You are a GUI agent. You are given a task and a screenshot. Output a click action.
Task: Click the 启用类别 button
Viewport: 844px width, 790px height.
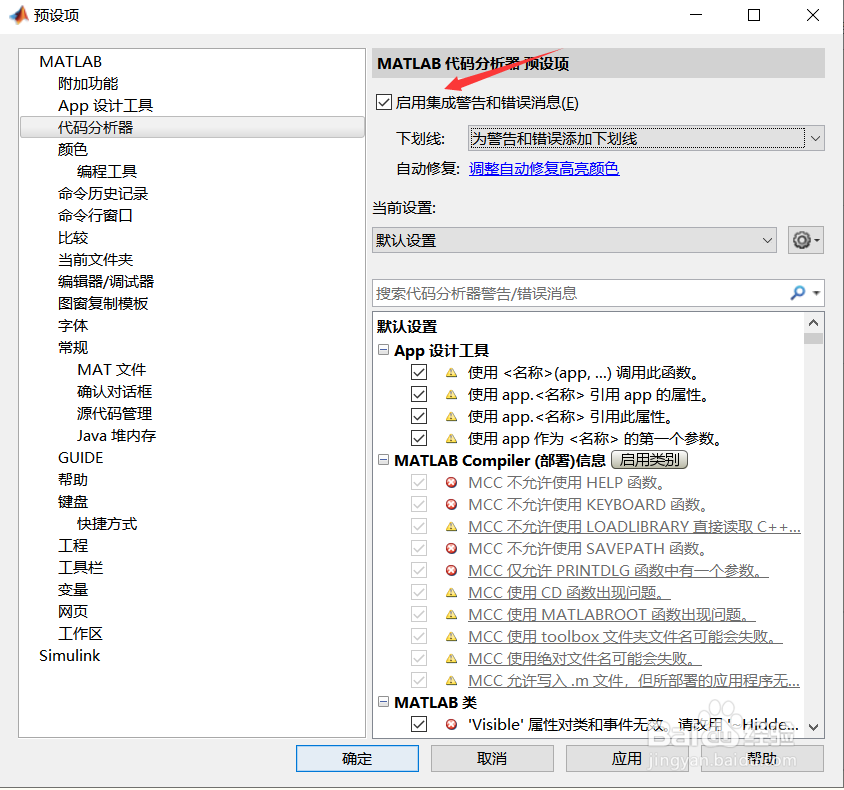649,460
